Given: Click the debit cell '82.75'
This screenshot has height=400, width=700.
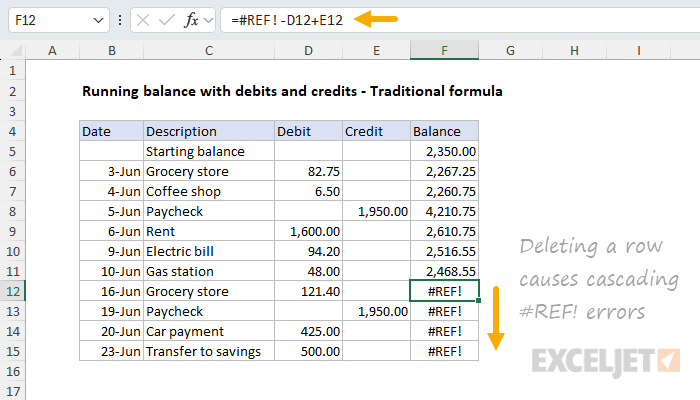Looking at the screenshot, I should [308, 171].
